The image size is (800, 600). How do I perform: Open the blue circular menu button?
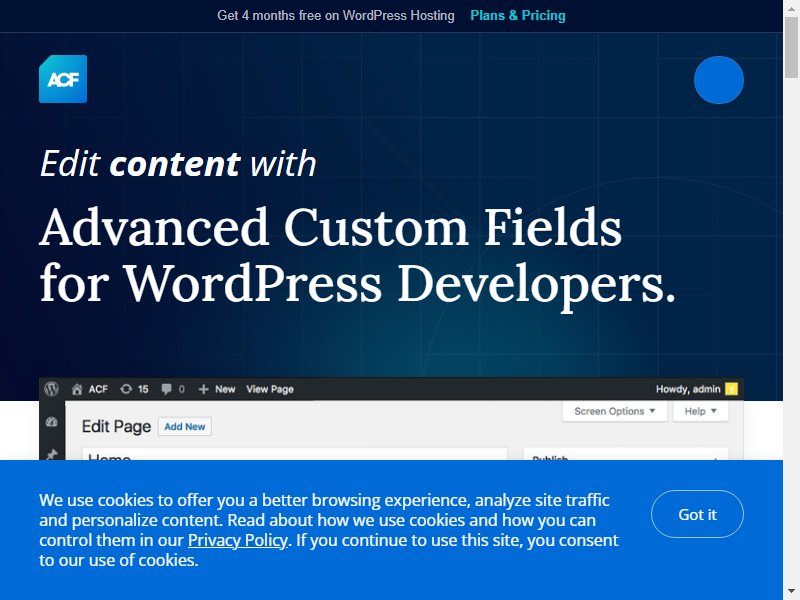coord(718,80)
